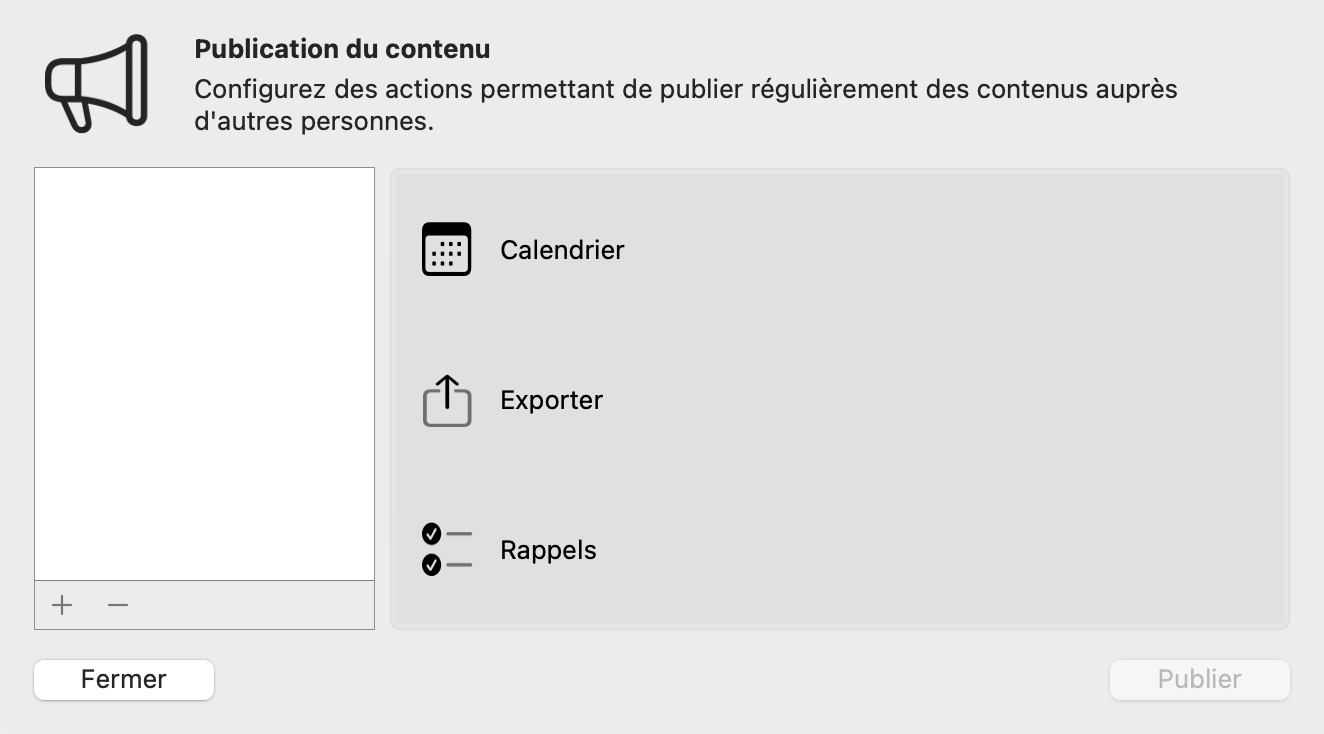Image resolution: width=1324 pixels, height=734 pixels.
Task: Click the "Publication du contenu" heading
Action: (342, 49)
